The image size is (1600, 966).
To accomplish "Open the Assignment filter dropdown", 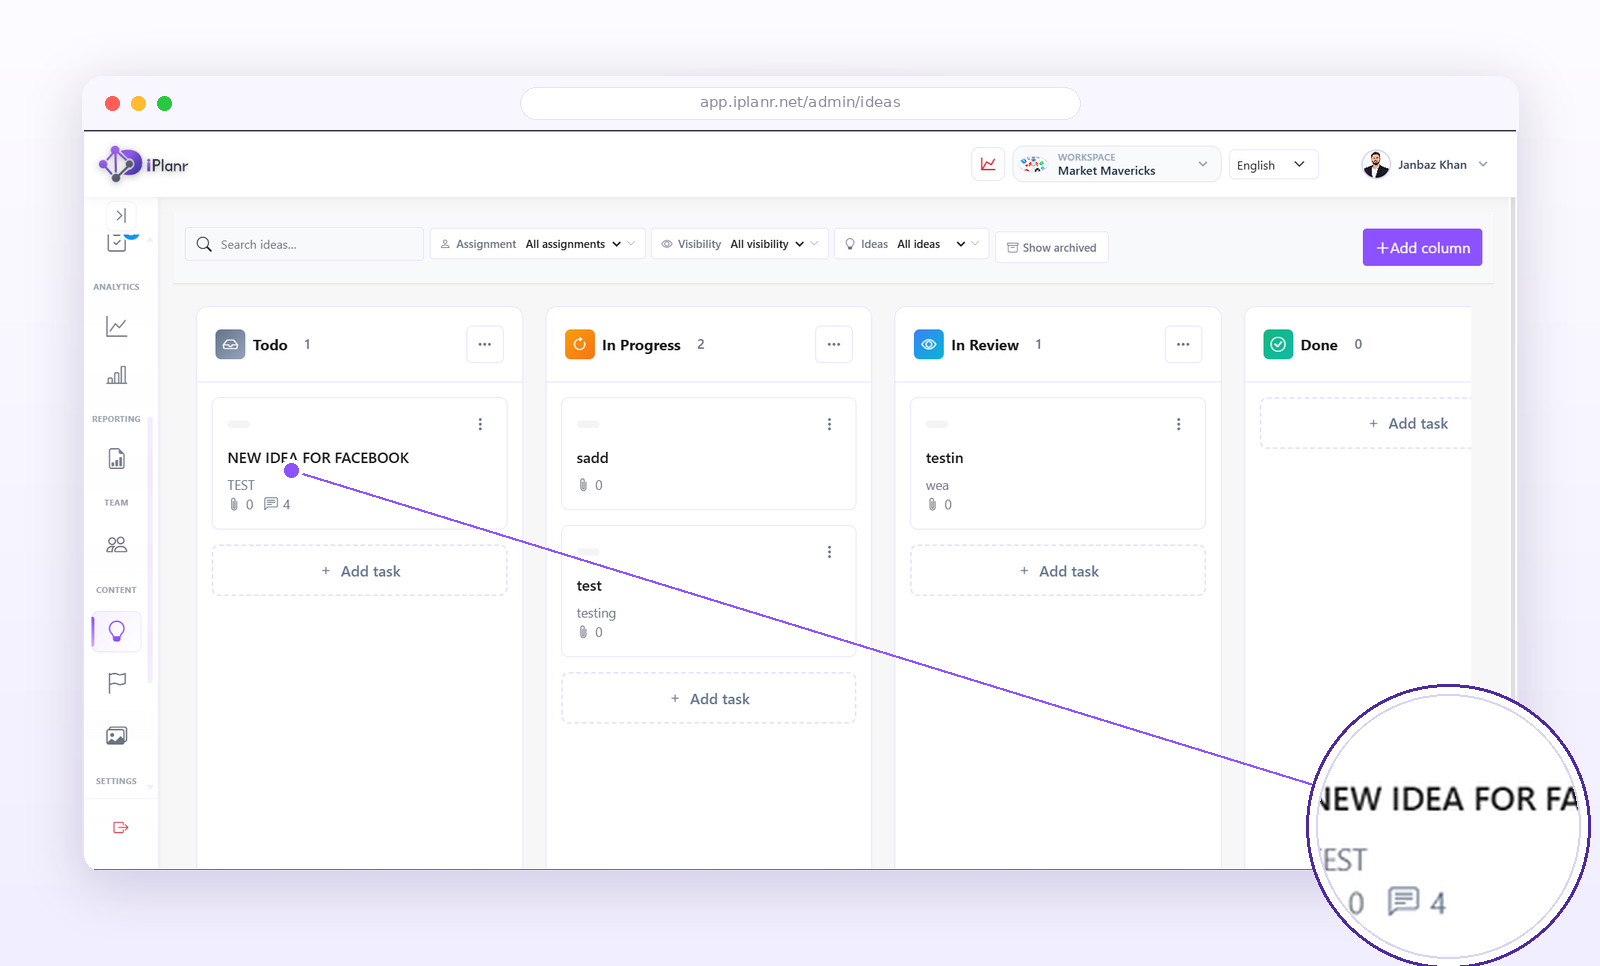I will coord(537,244).
